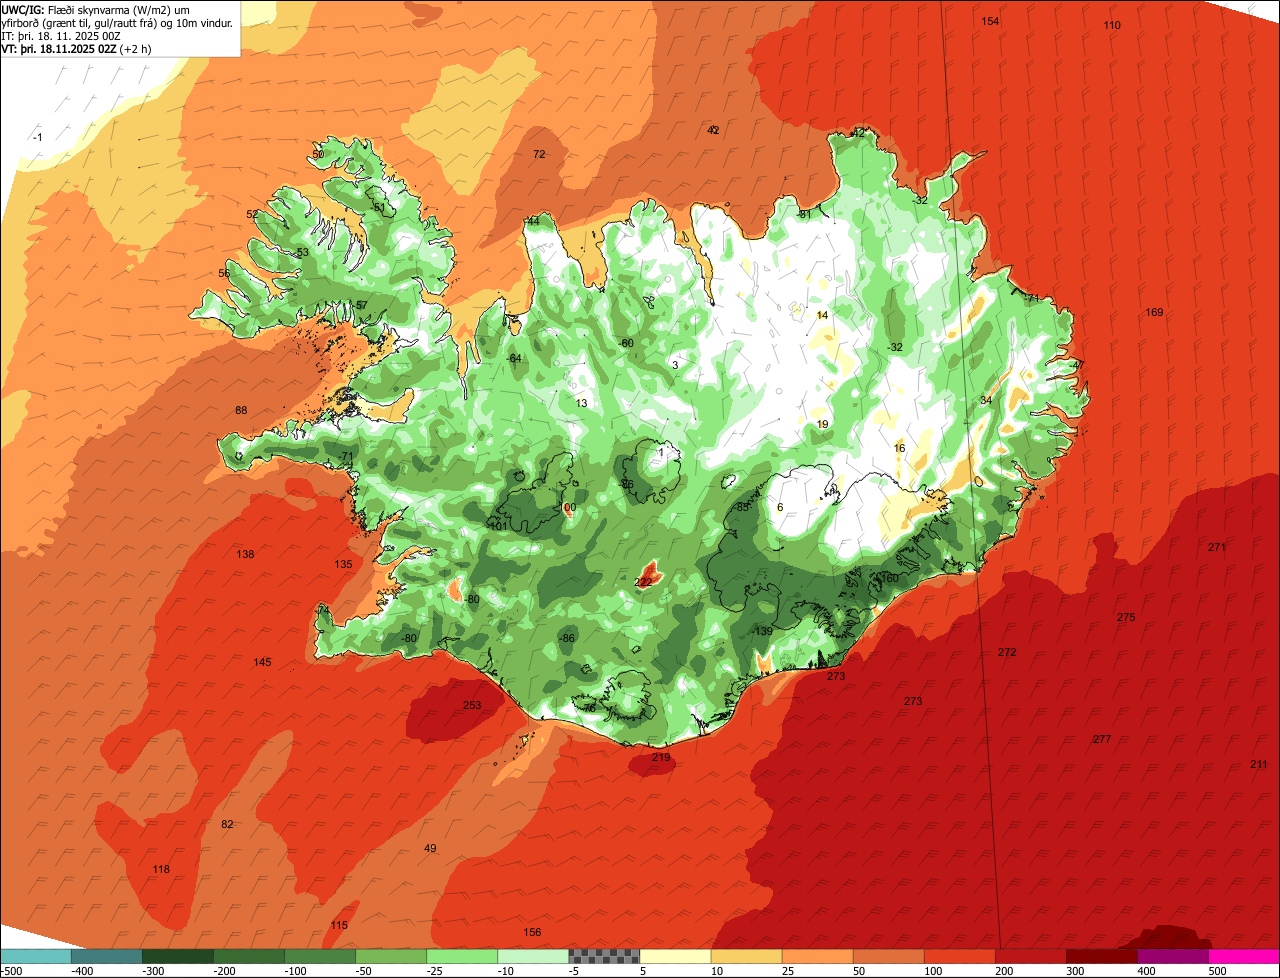Click the red 200 to 300 legend swatch
1280x978 pixels.
tap(1030, 956)
